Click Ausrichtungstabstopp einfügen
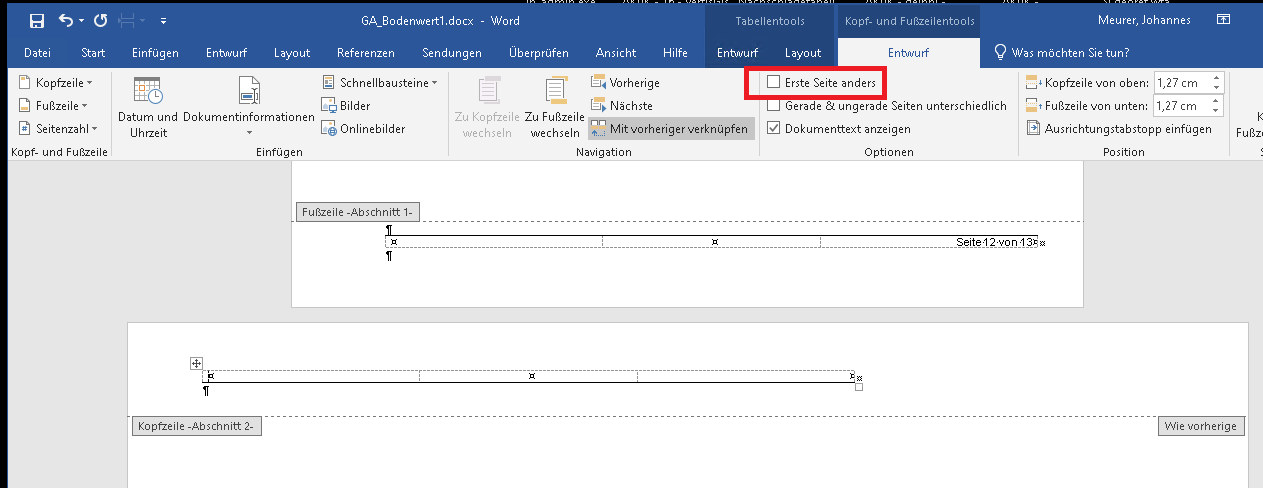This screenshot has height=488, width=1263. coord(1120,128)
